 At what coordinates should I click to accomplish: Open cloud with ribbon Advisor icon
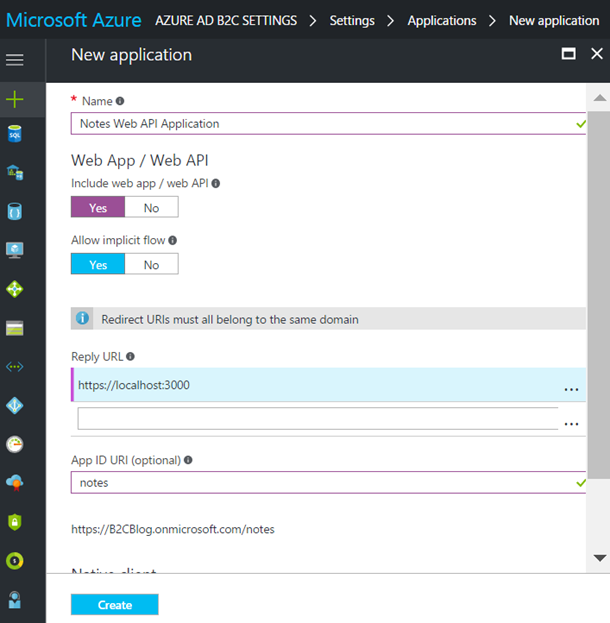coord(15,483)
